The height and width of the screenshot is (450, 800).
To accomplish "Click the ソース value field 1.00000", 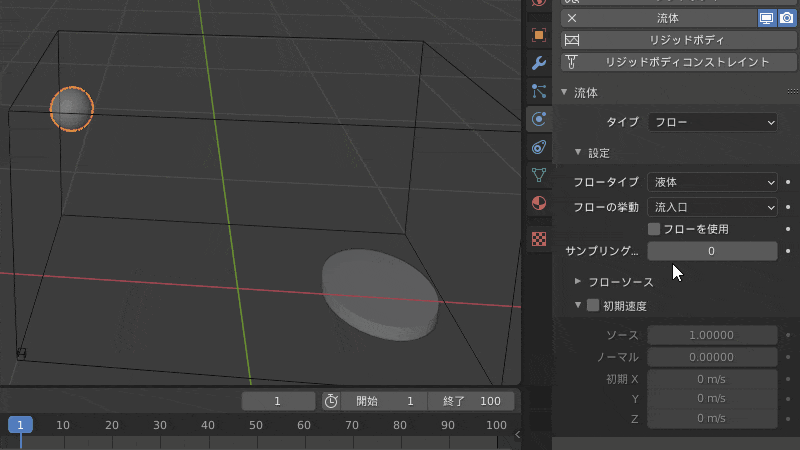I will pos(712,335).
